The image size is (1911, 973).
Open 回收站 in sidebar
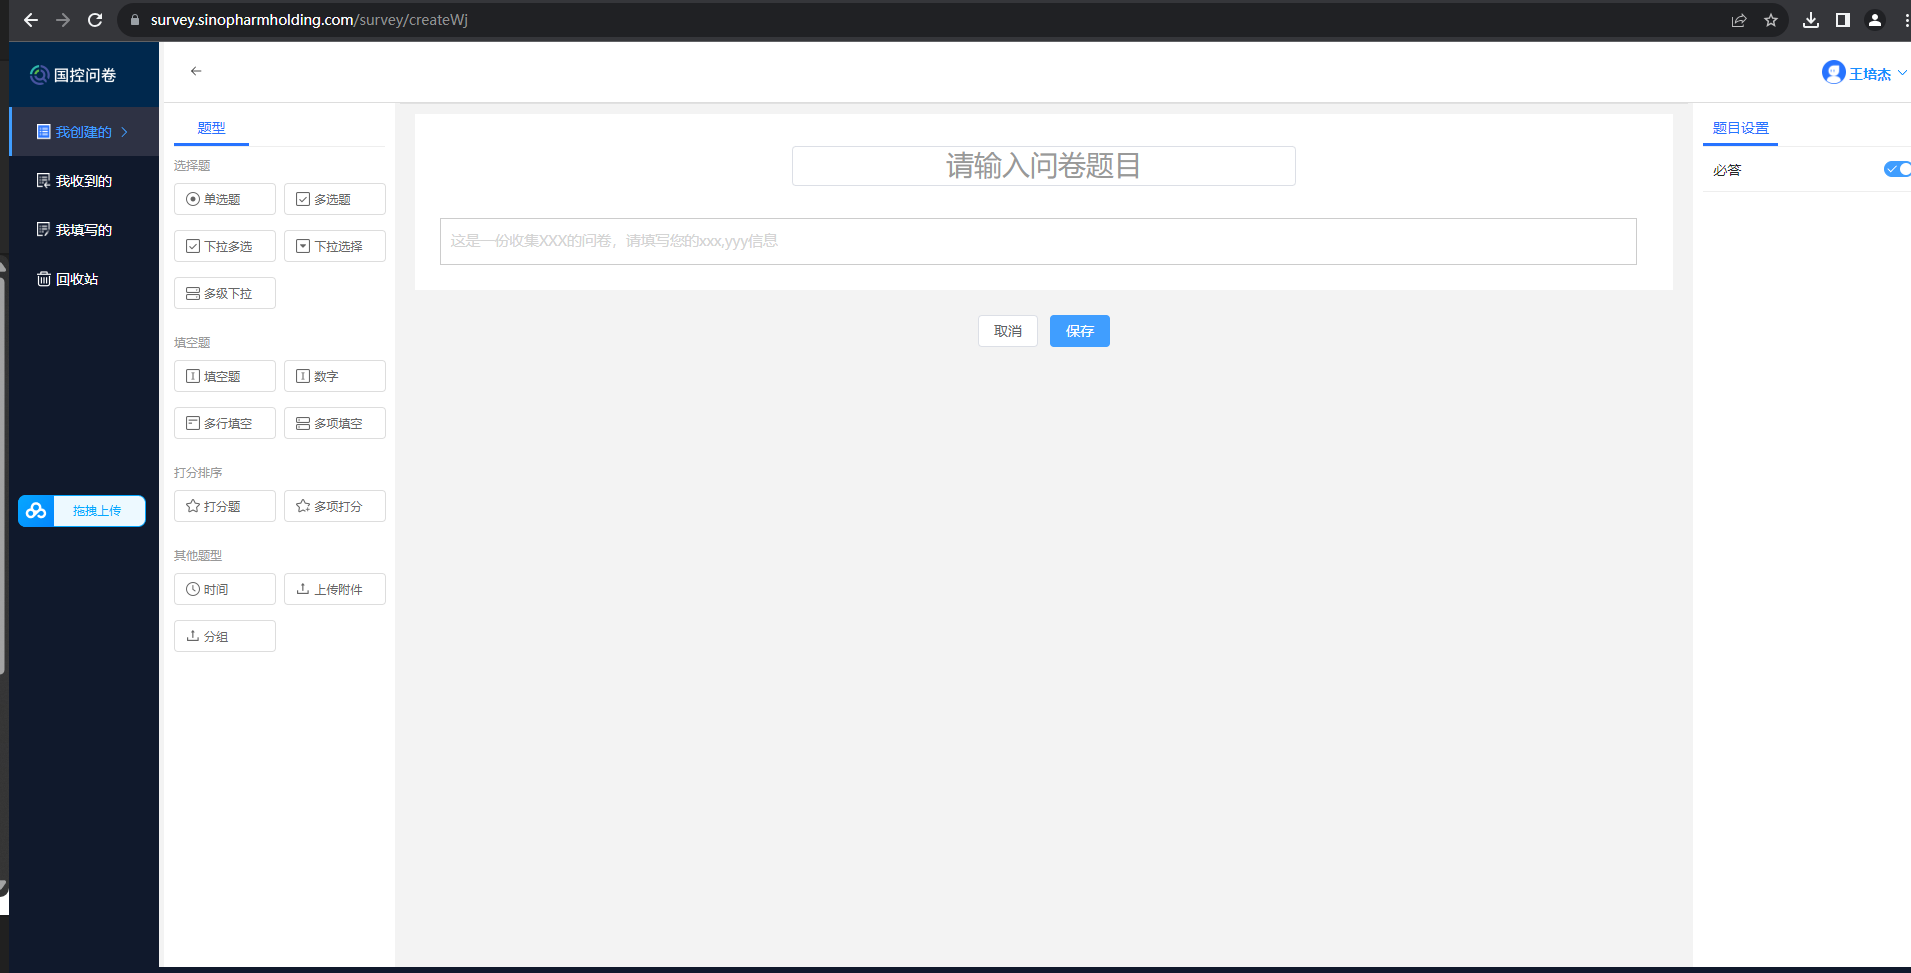84,279
